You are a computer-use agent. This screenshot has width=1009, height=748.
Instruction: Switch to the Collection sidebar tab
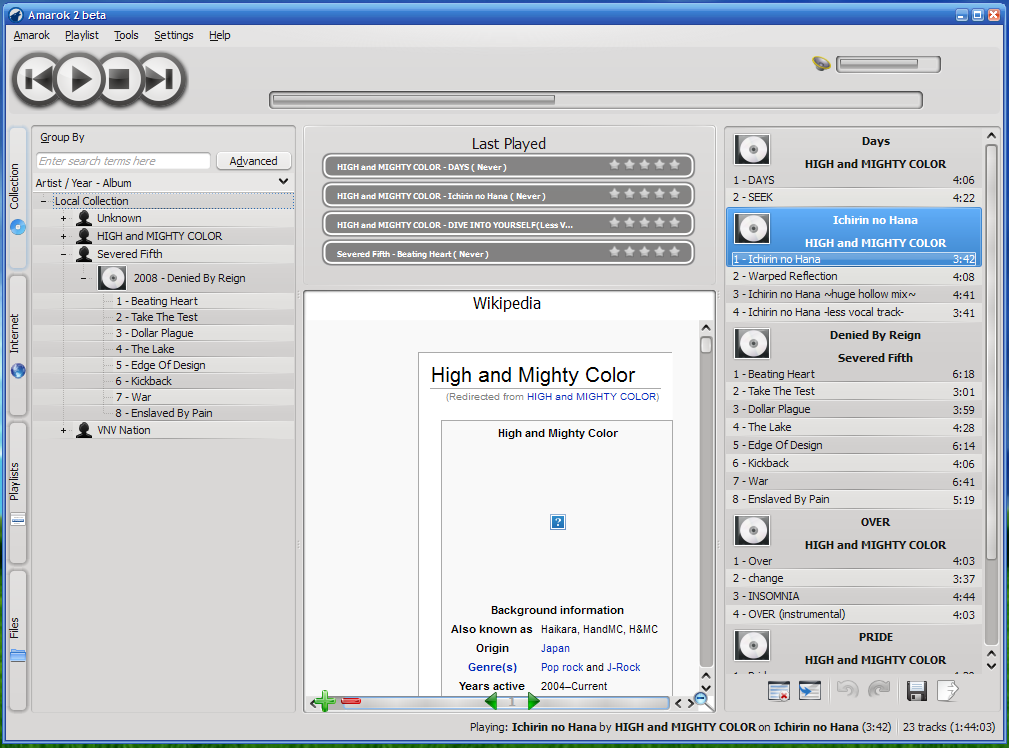point(17,197)
